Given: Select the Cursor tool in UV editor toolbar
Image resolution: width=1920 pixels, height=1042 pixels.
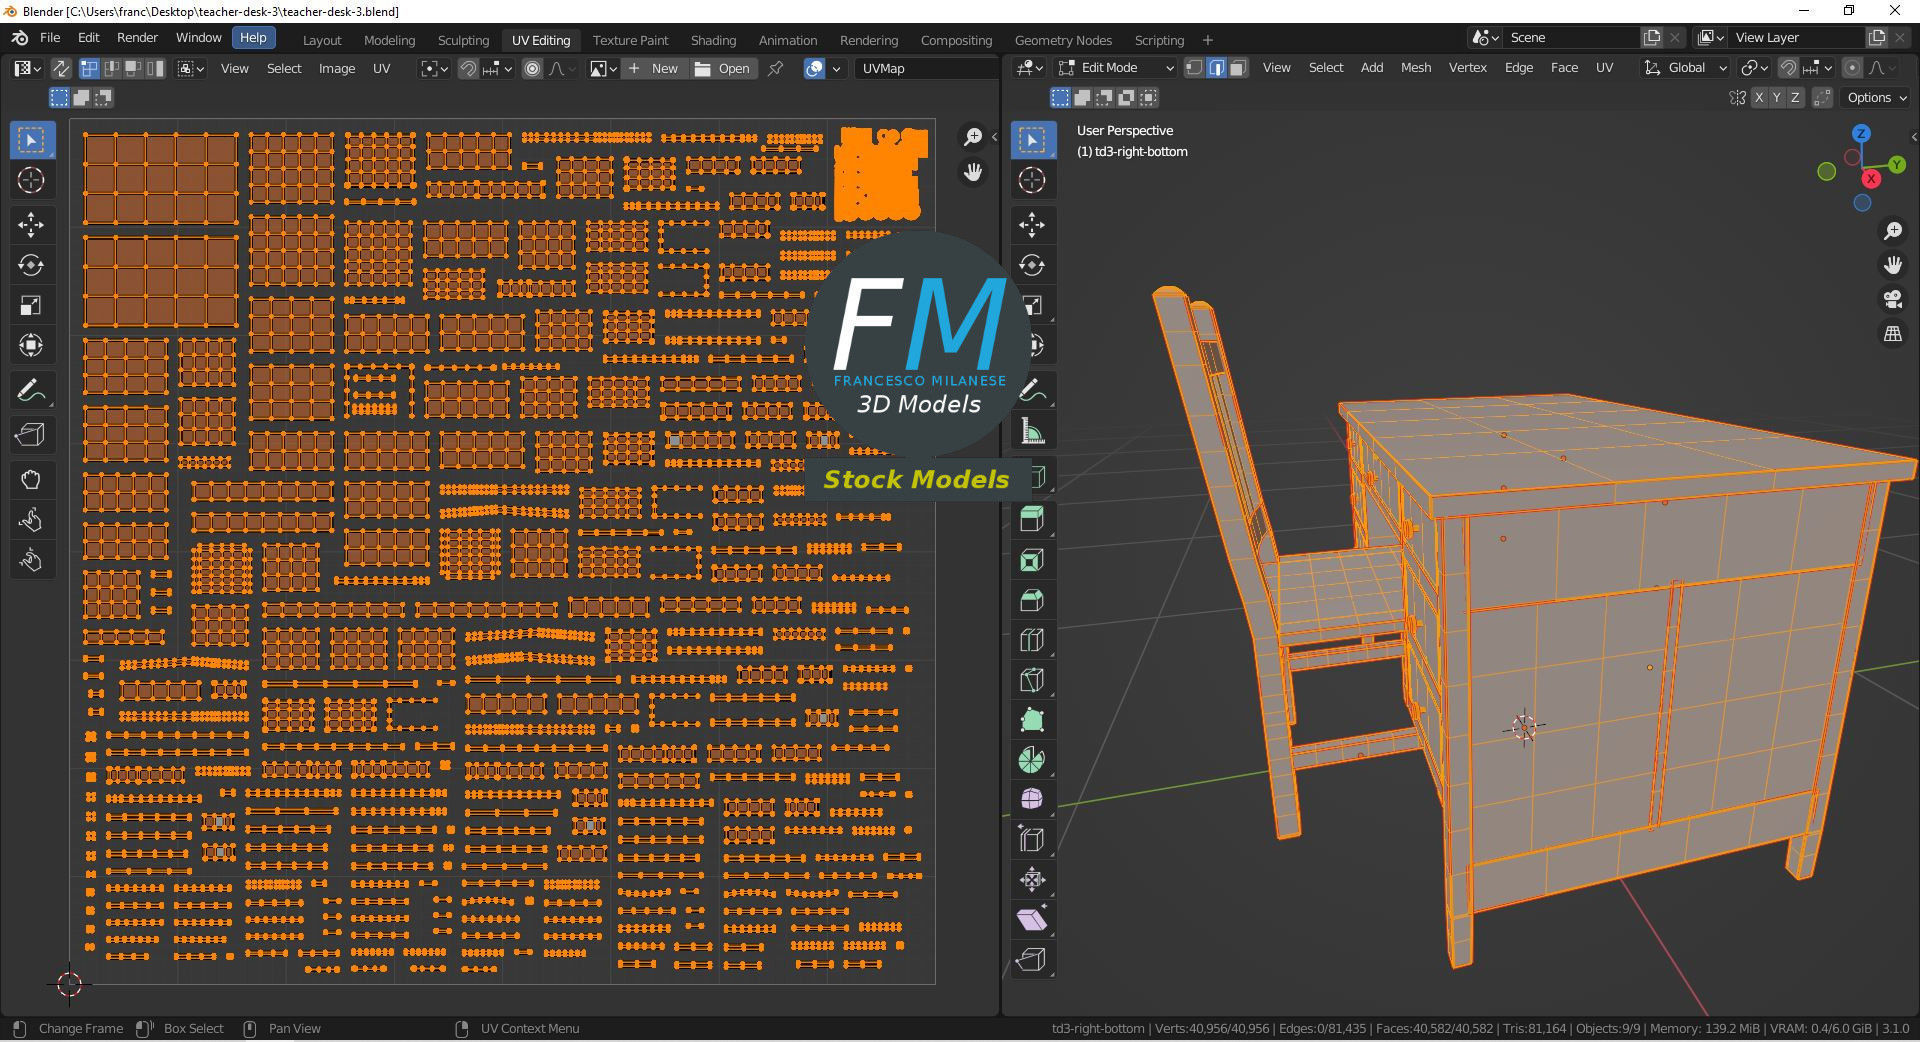Looking at the screenshot, I should [31, 180].
